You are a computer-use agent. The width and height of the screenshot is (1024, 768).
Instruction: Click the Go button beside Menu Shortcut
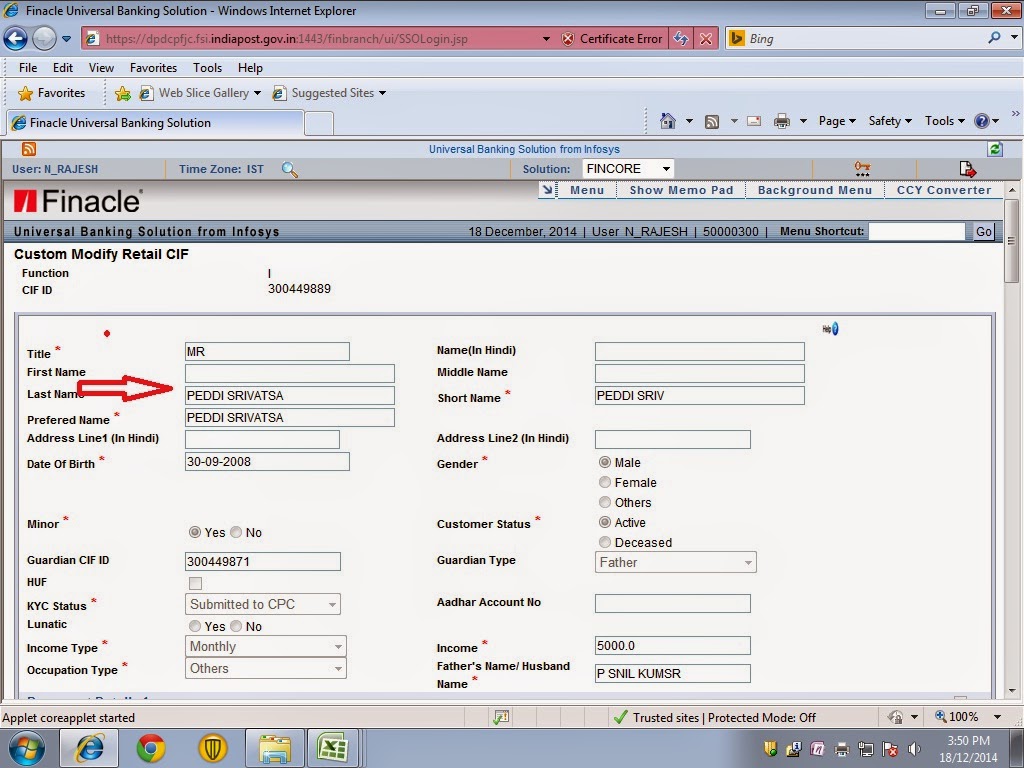click(983, 231)
